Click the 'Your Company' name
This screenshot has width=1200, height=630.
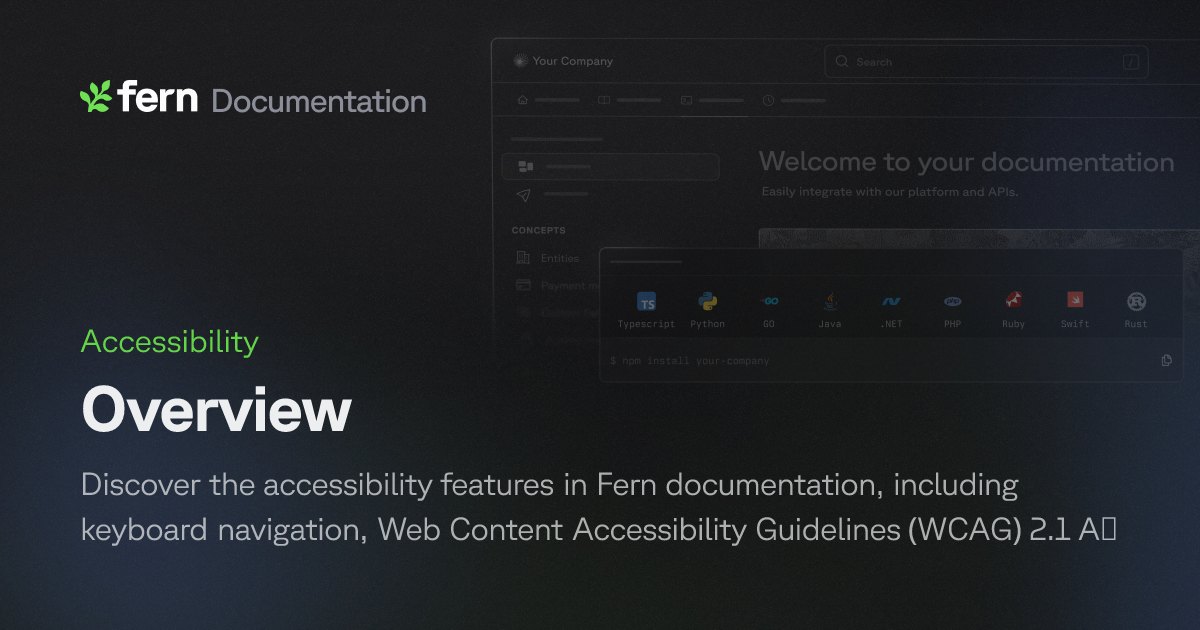[573, 61]
